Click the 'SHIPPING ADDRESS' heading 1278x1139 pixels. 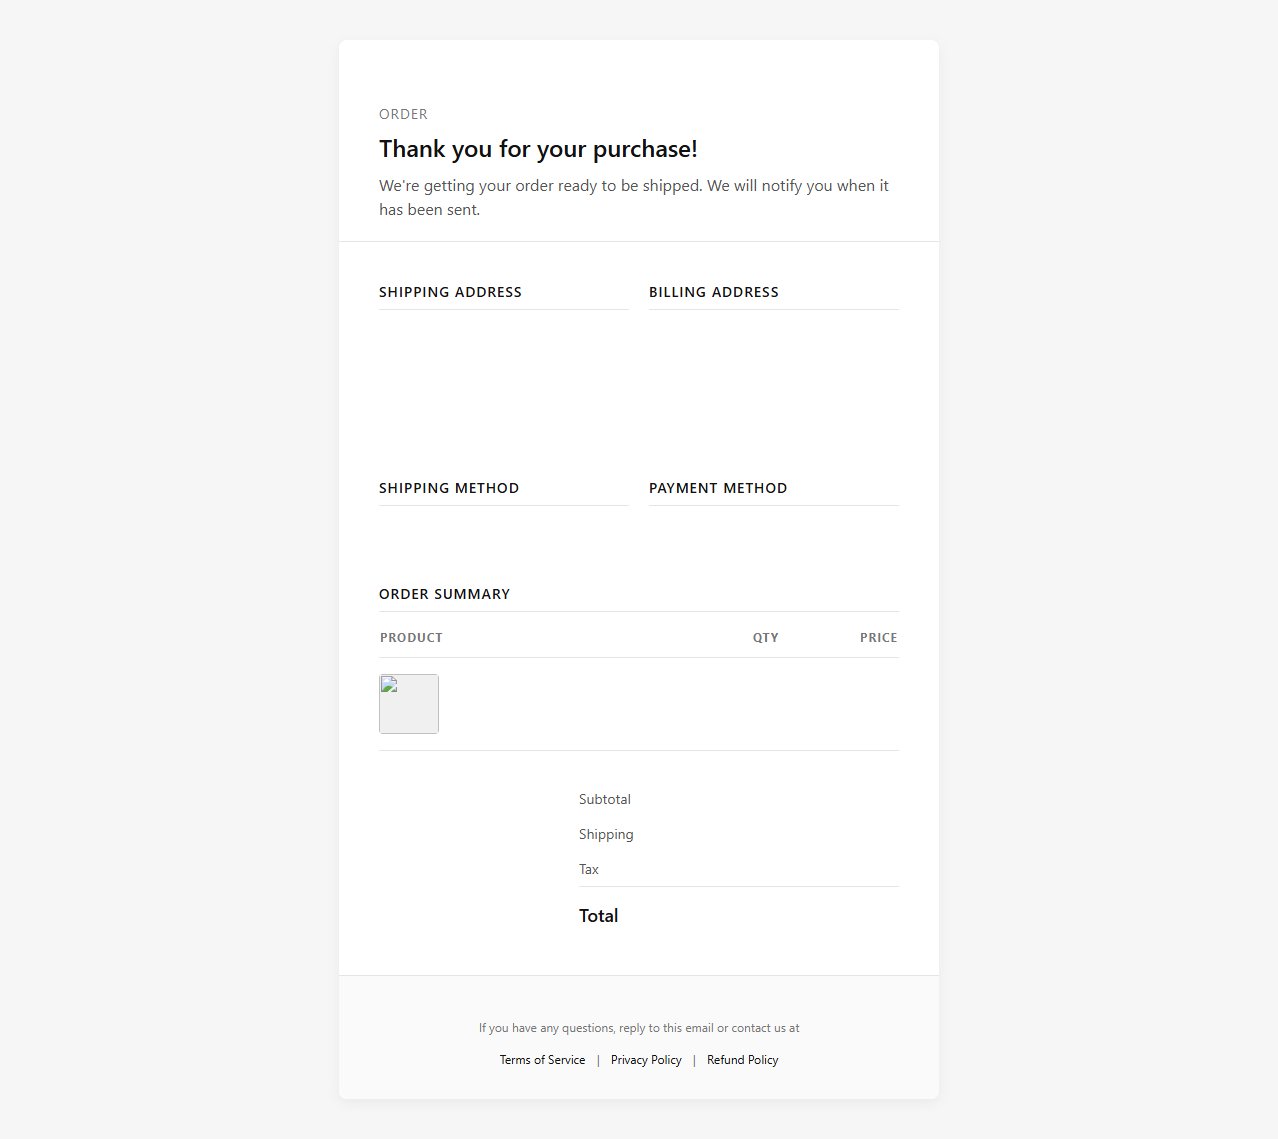click(x=450, y=292)
